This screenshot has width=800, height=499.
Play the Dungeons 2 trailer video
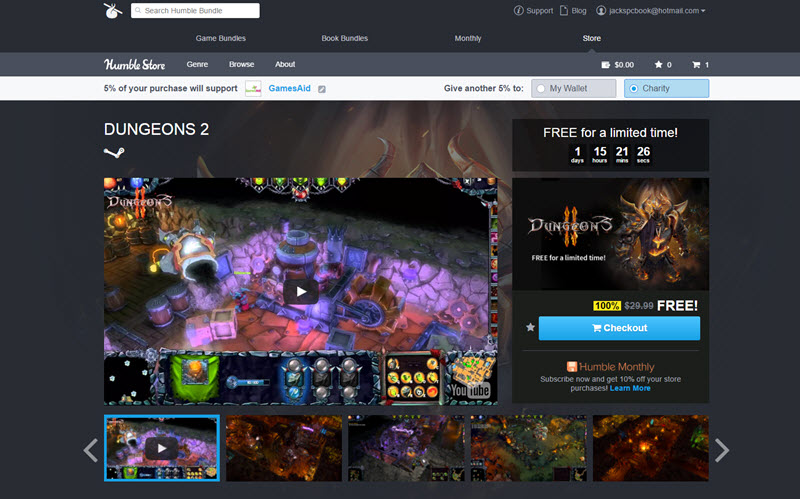pyautogui.click(x=301, y=291)
